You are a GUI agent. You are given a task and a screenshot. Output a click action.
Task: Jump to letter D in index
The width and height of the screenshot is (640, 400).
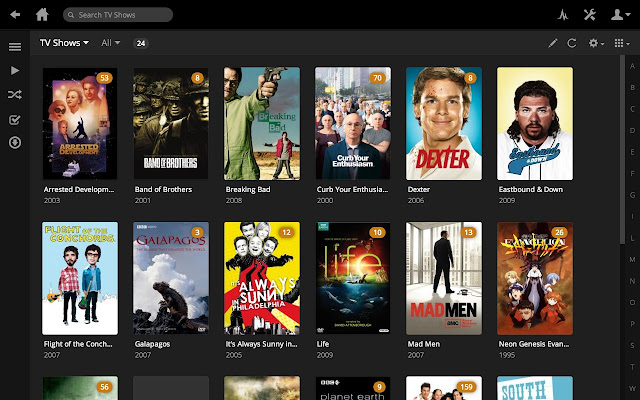point(632,131)
